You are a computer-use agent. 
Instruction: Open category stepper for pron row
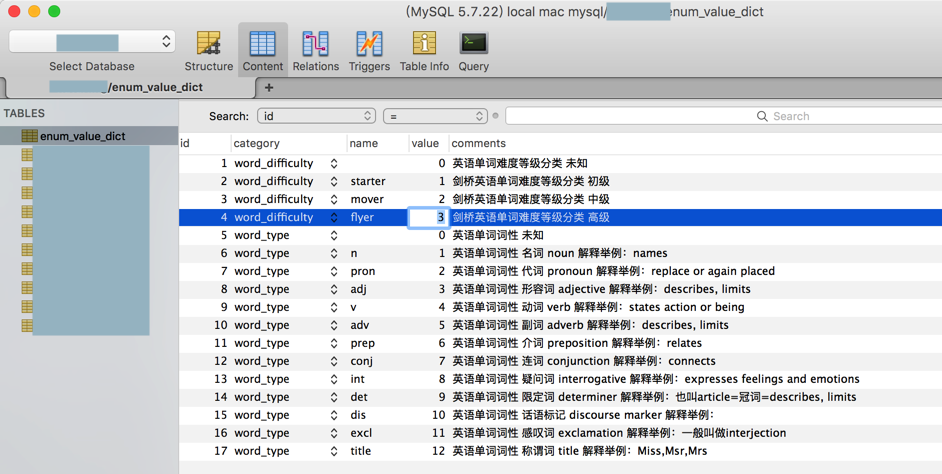click(334, 272)
